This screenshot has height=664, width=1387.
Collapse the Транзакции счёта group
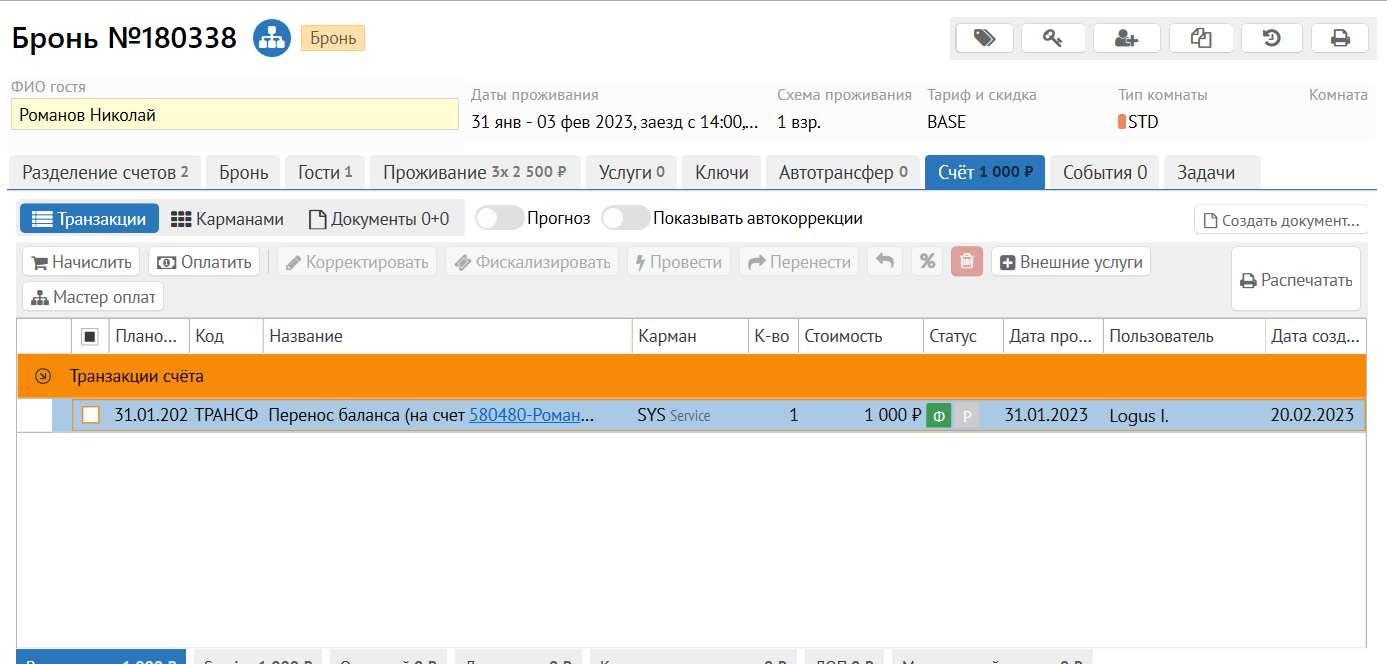[43, 376]
